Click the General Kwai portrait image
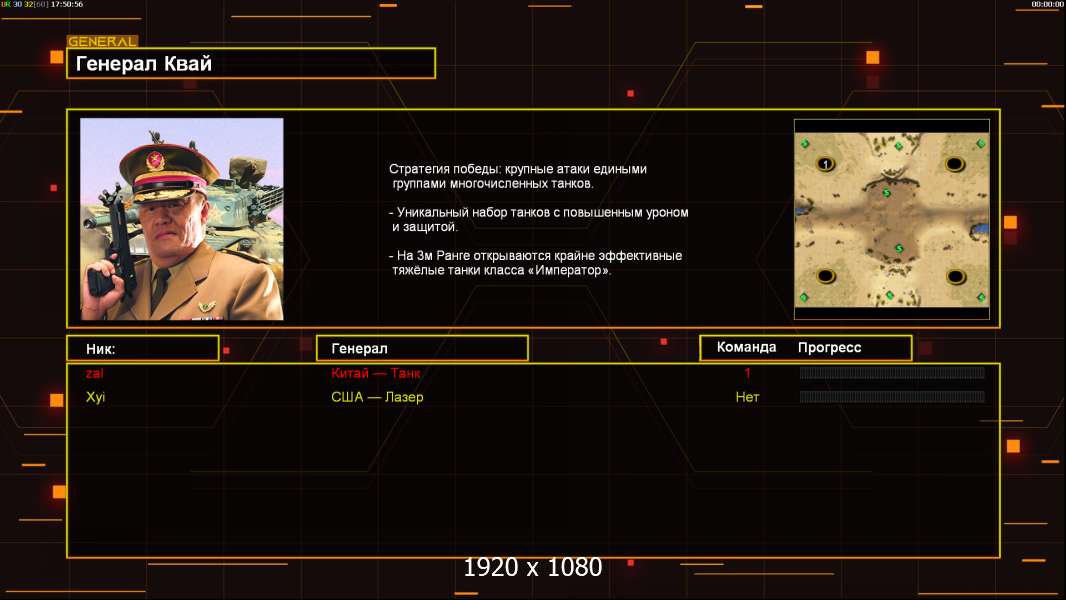This screenshot has height=600, width=1066. [x=182, y=219]
